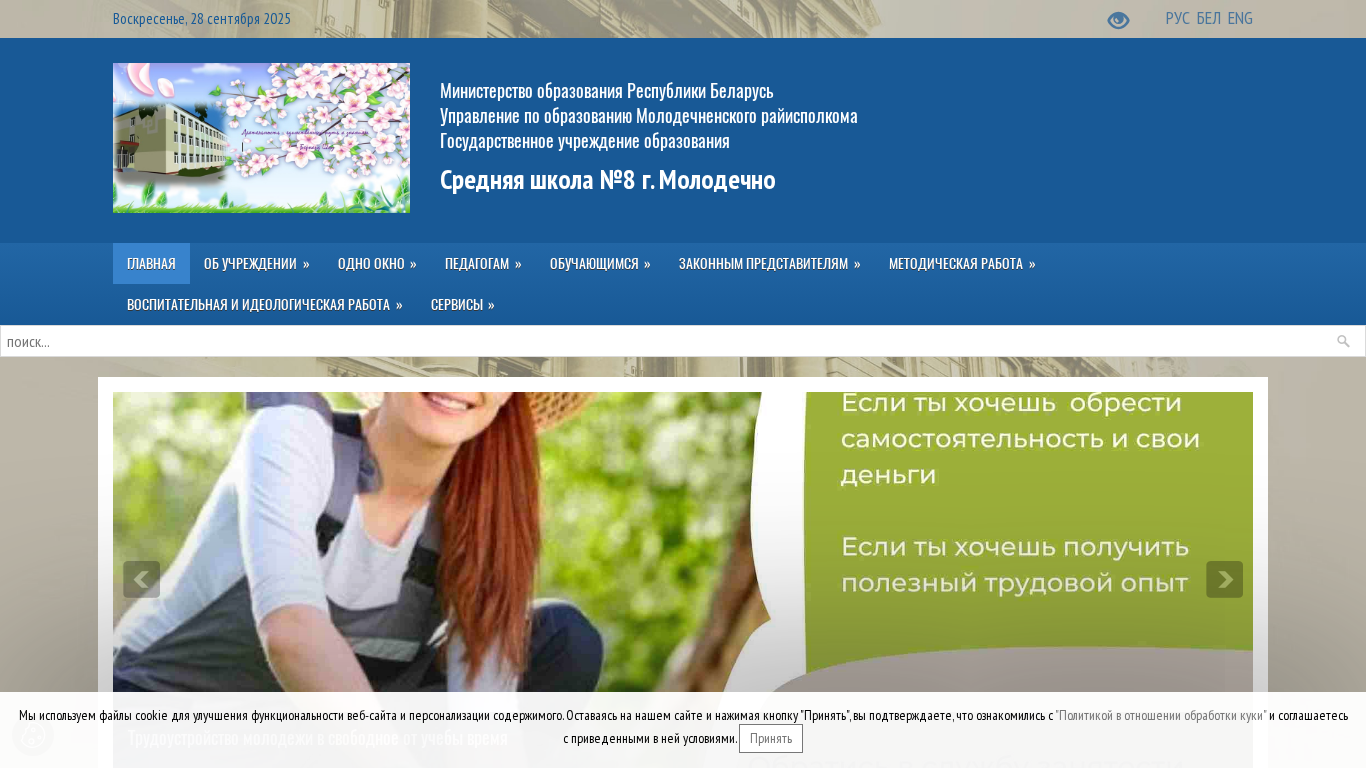Click the date Воскресенье, 28 сентября 2025

pyautogui.click(x=202, y=19)
